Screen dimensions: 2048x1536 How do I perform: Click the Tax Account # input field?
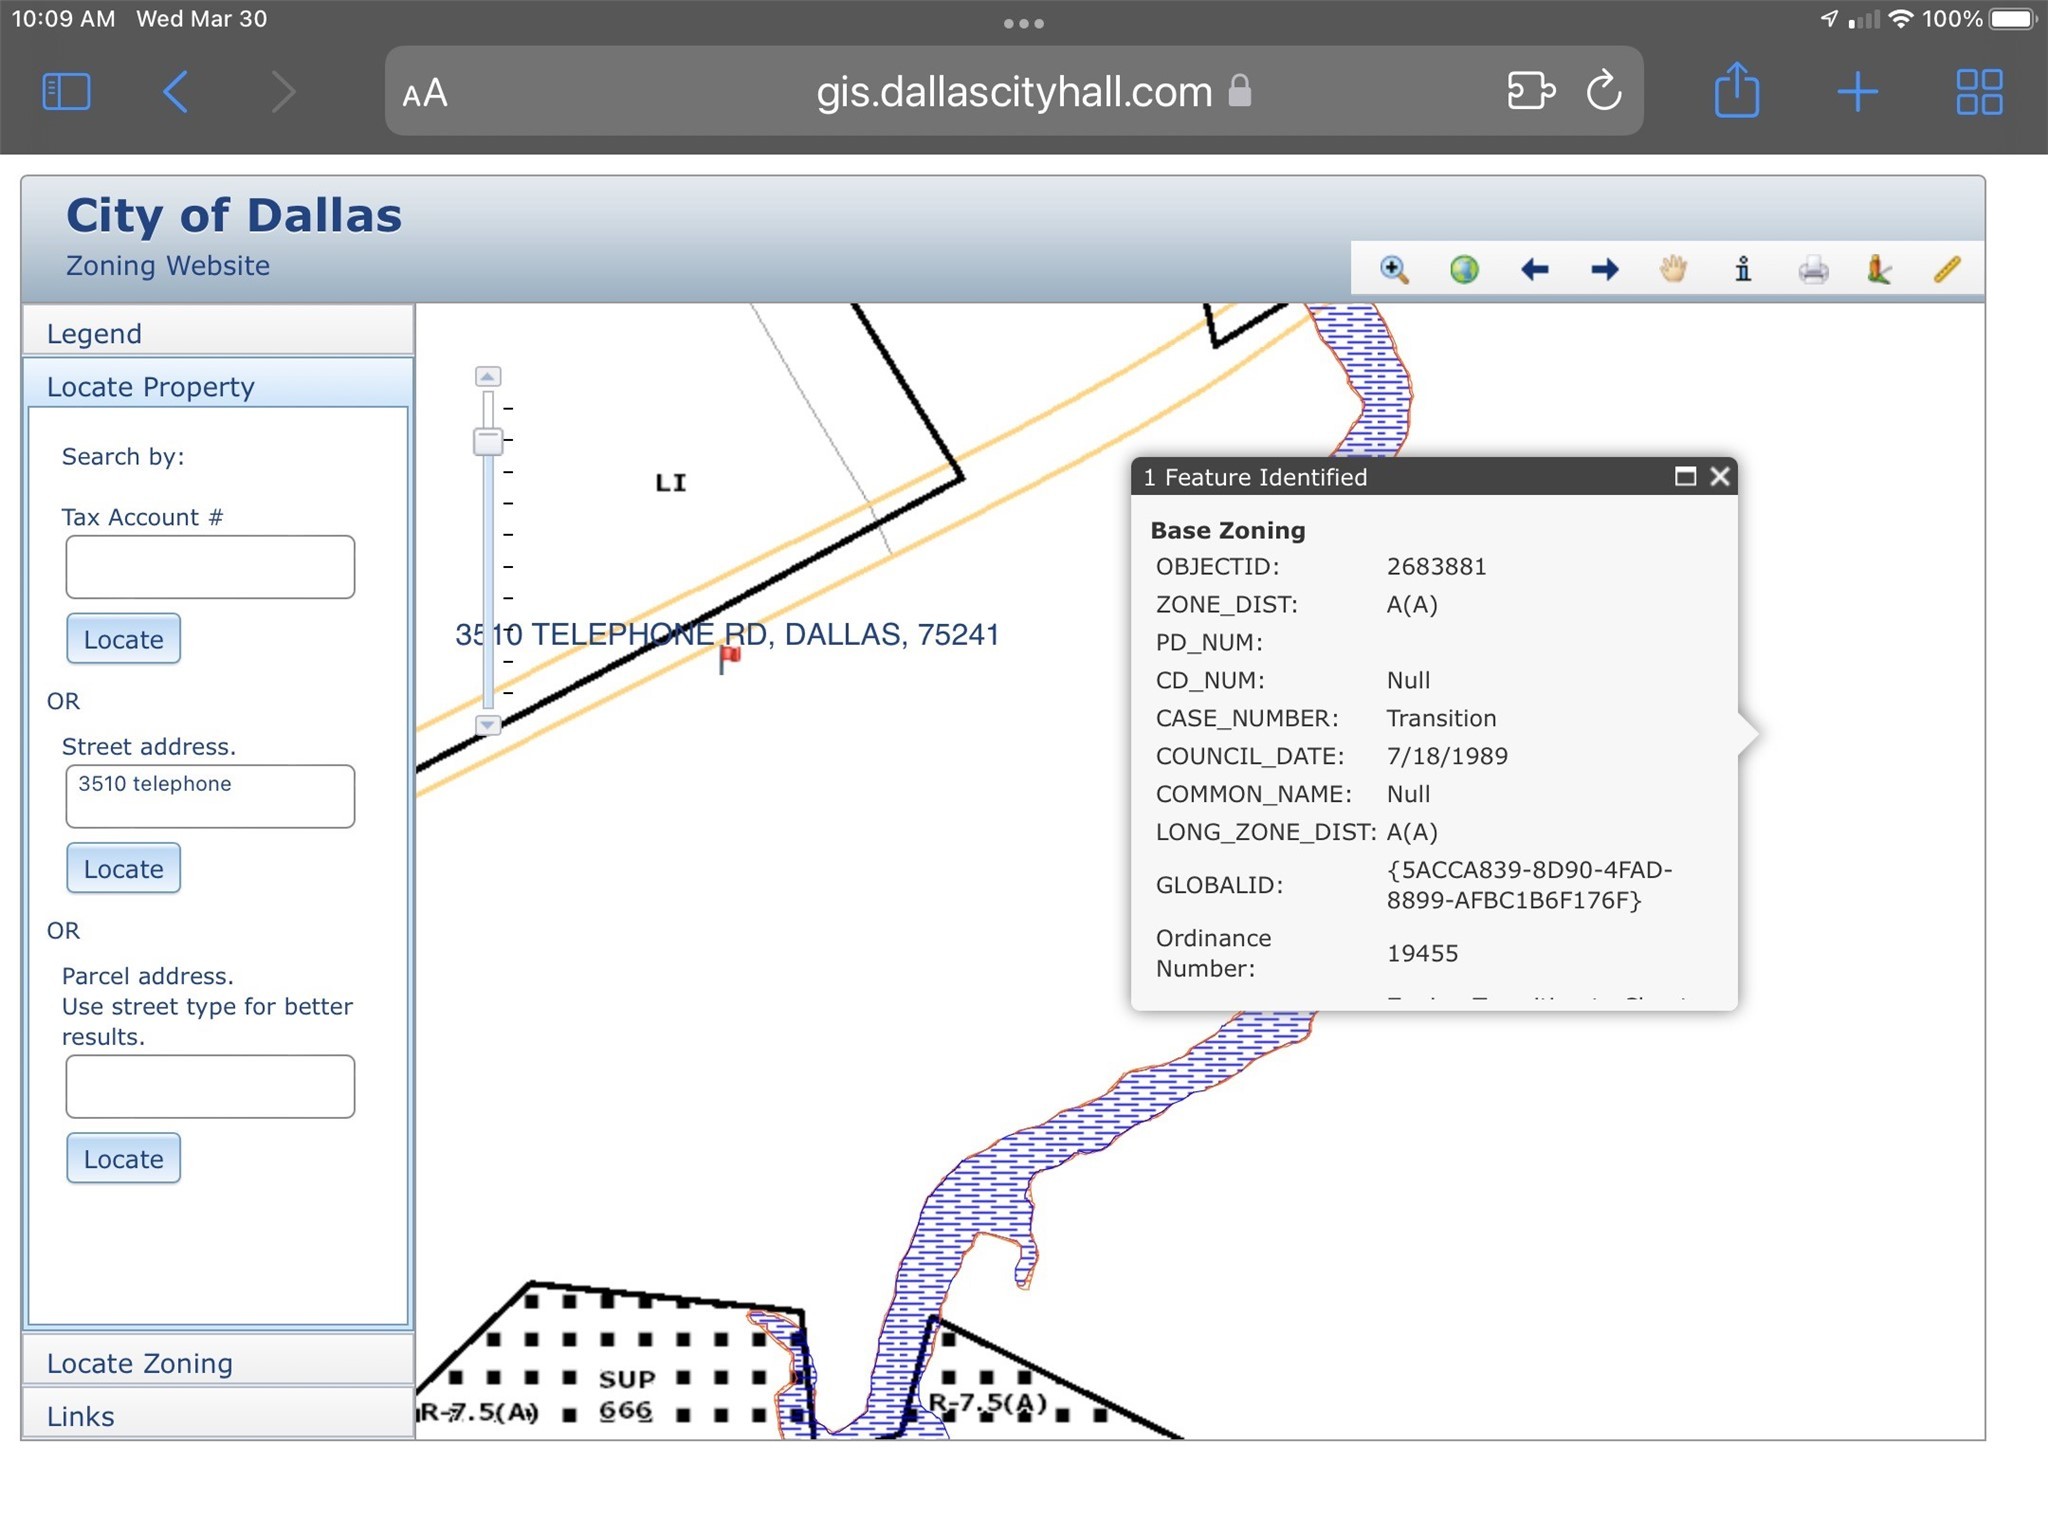[210, 567]
